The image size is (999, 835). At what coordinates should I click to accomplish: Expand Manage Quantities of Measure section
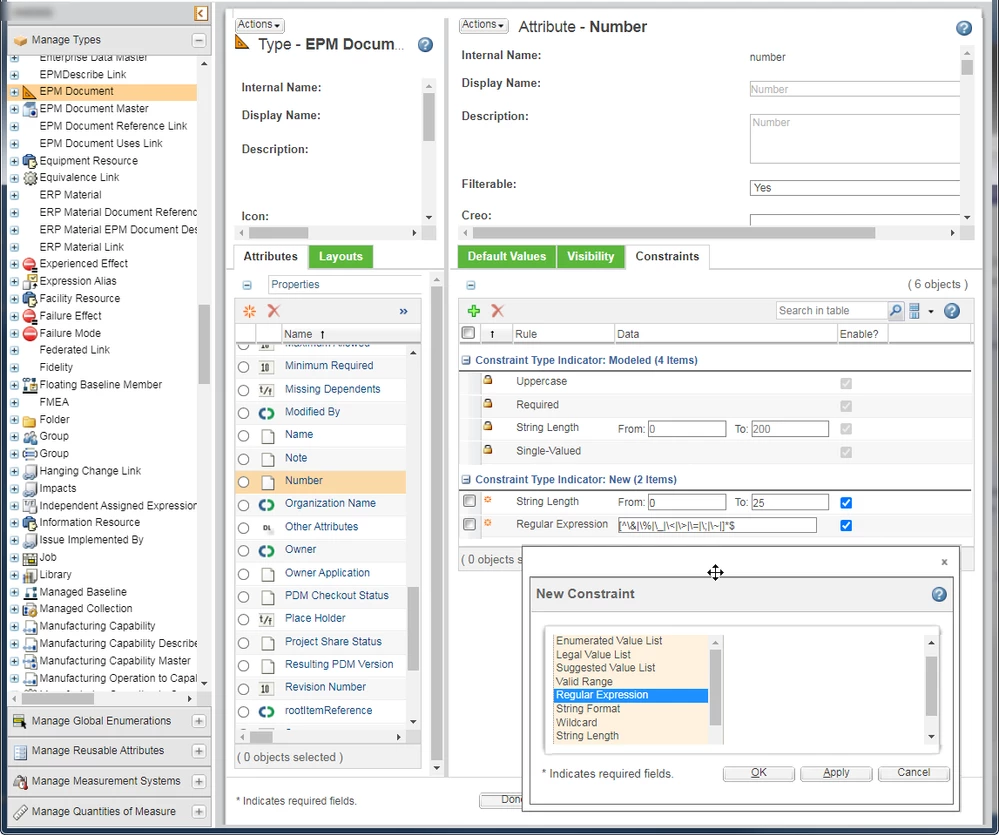click(199, 812)
